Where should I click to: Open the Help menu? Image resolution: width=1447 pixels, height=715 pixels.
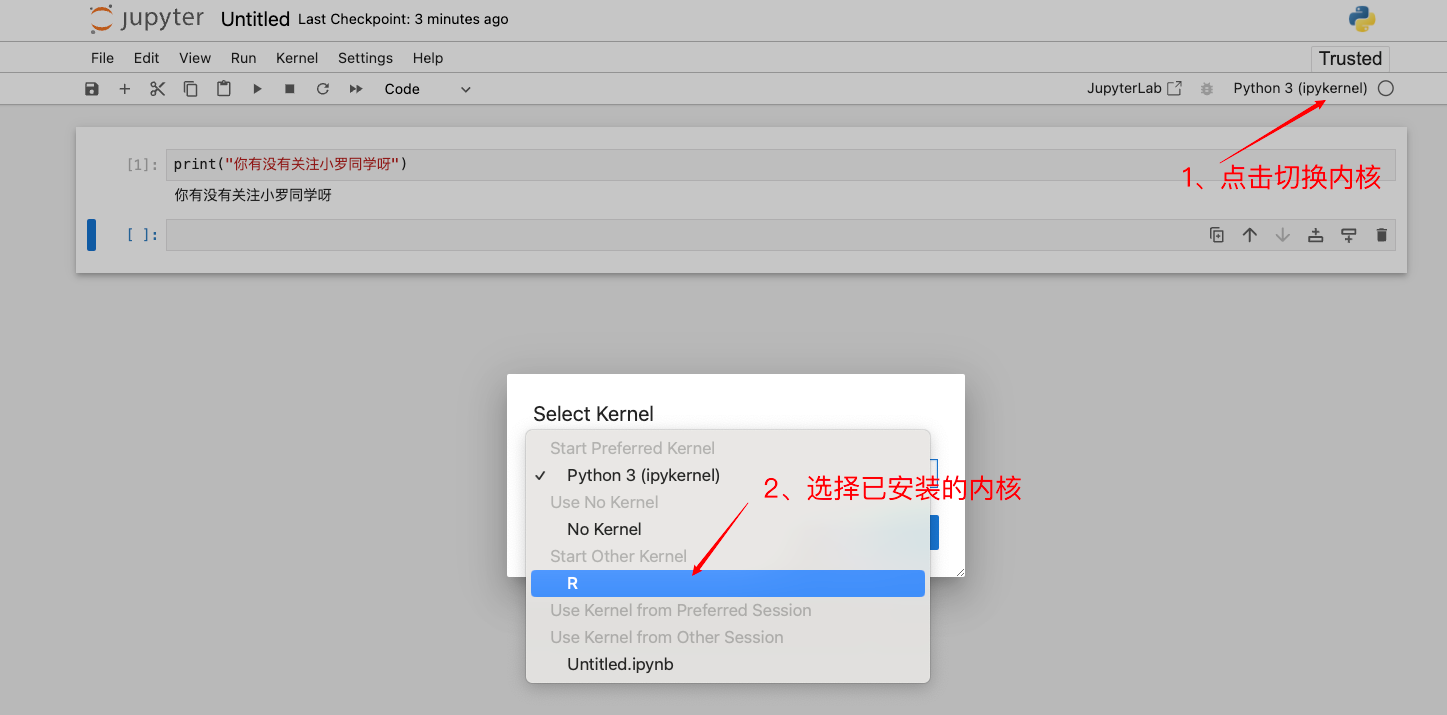(428, 58)
